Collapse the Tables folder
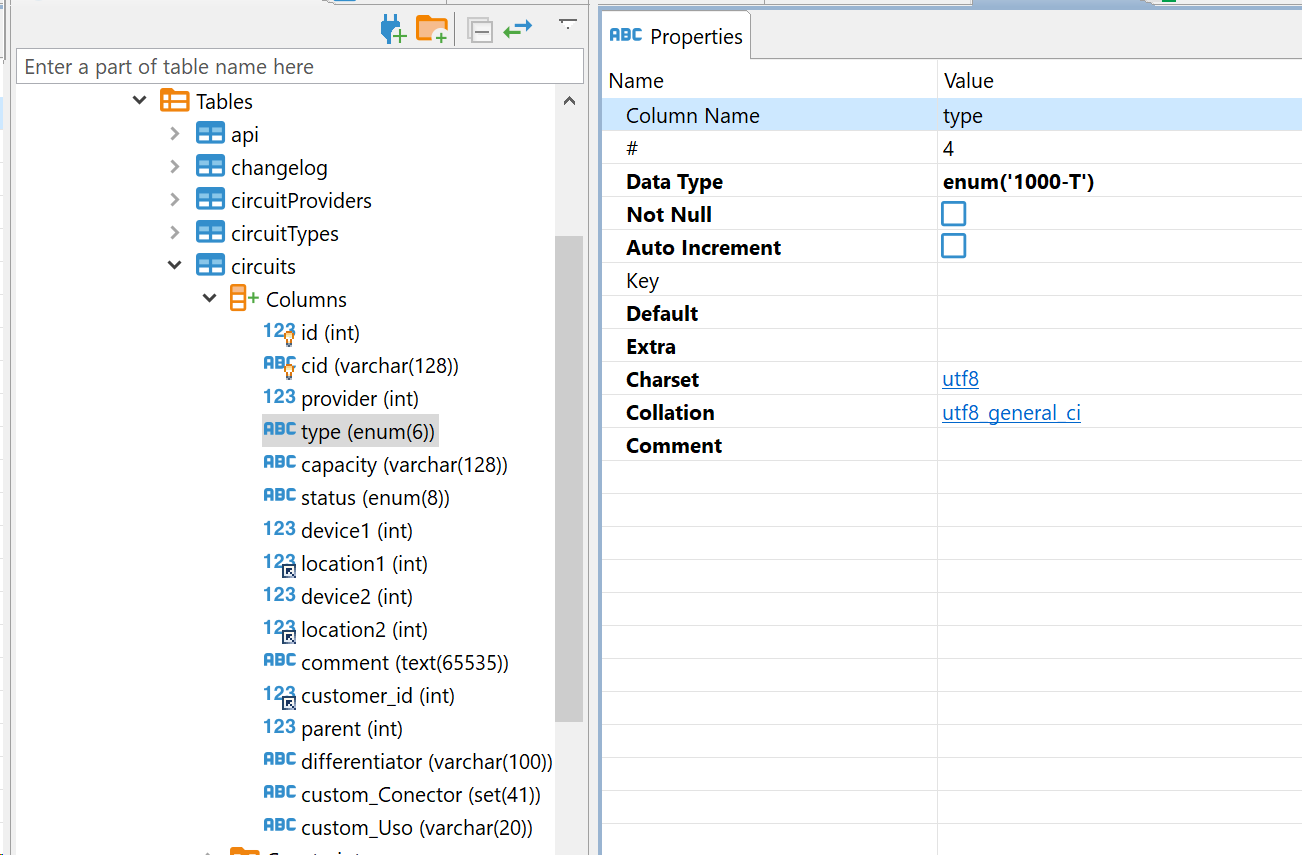This screenshot has width=1302, height=855. (139, 100)
